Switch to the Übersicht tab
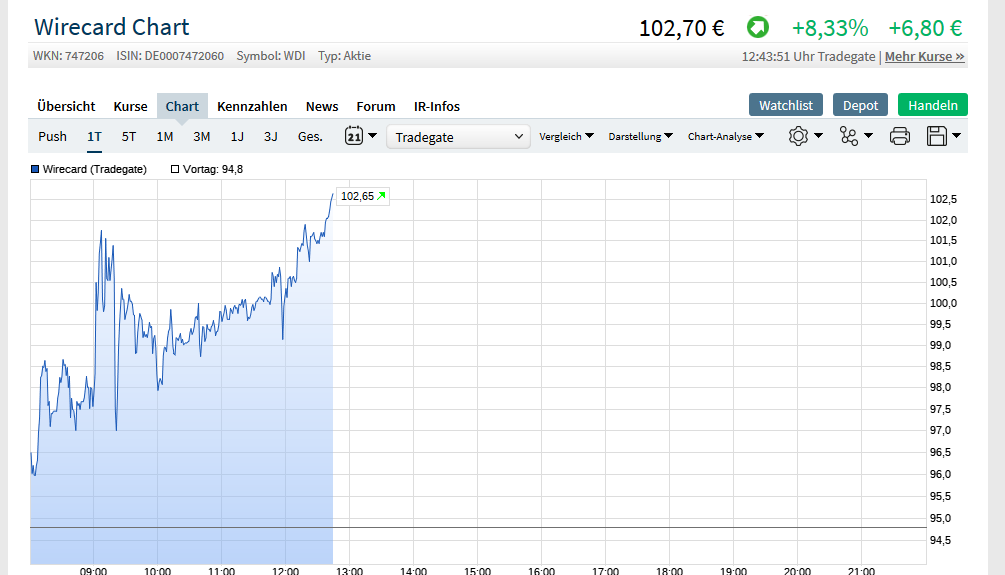The height and width of the screenshot is (575, 1005). click(66, 106)
